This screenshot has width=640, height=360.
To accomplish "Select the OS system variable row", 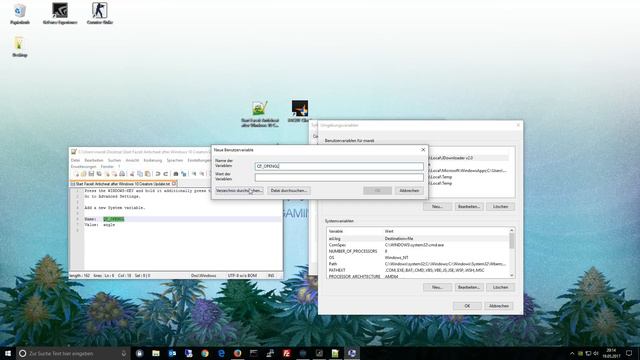I will point(417,258).
